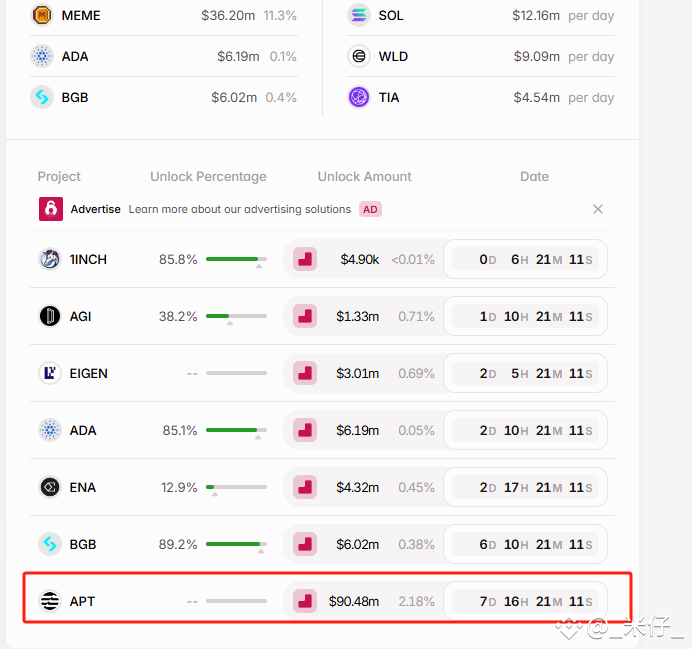Click MEME's $36.20m value

[228, 15]
